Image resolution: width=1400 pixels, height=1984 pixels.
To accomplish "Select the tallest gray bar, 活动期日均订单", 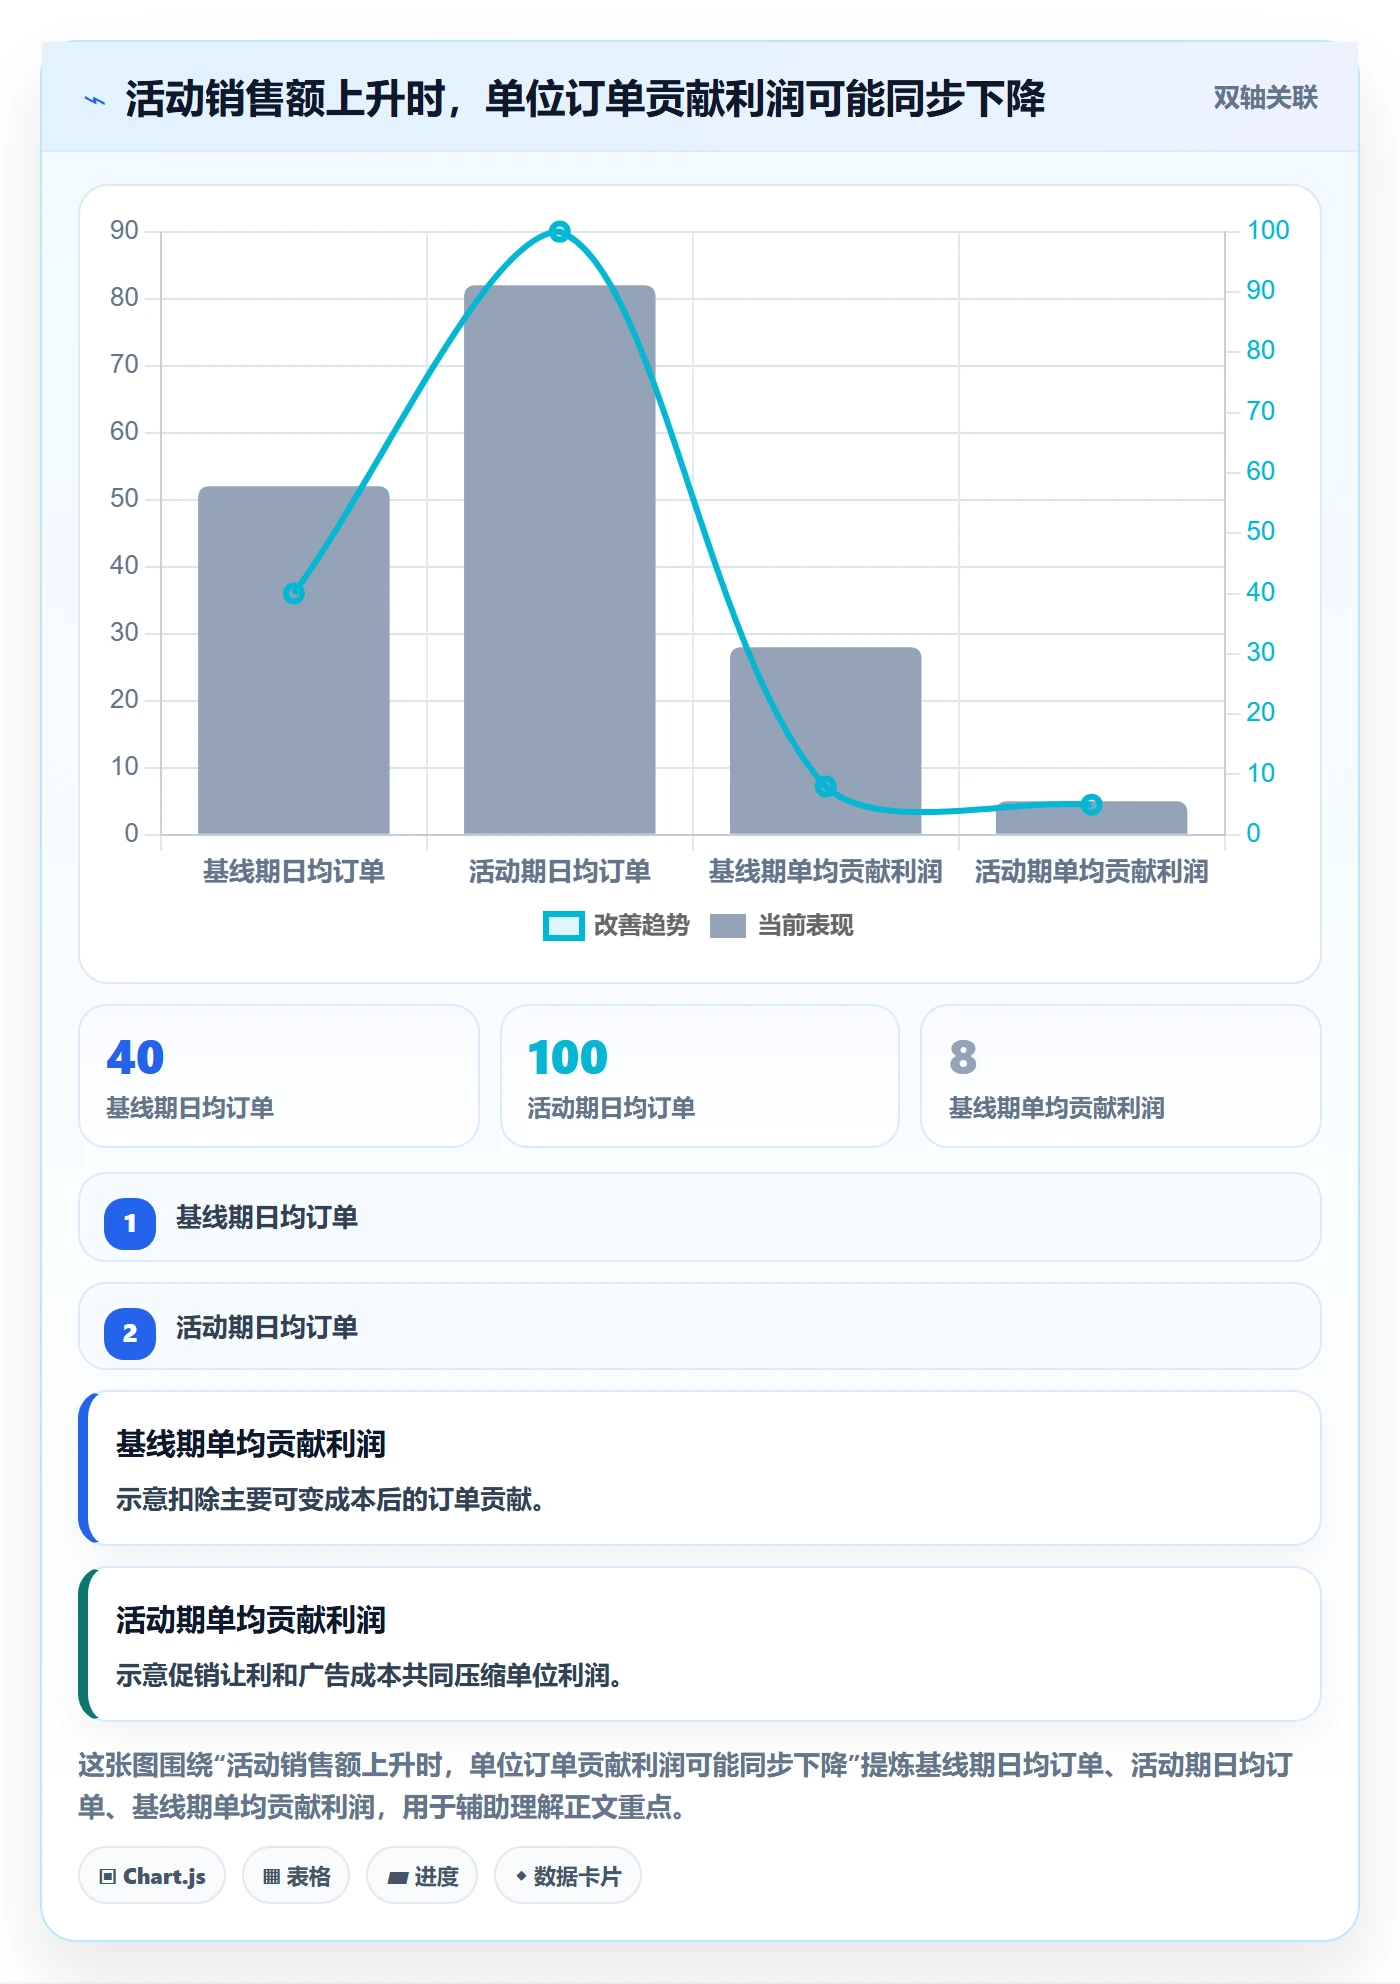I will click(x=560, y=560).
